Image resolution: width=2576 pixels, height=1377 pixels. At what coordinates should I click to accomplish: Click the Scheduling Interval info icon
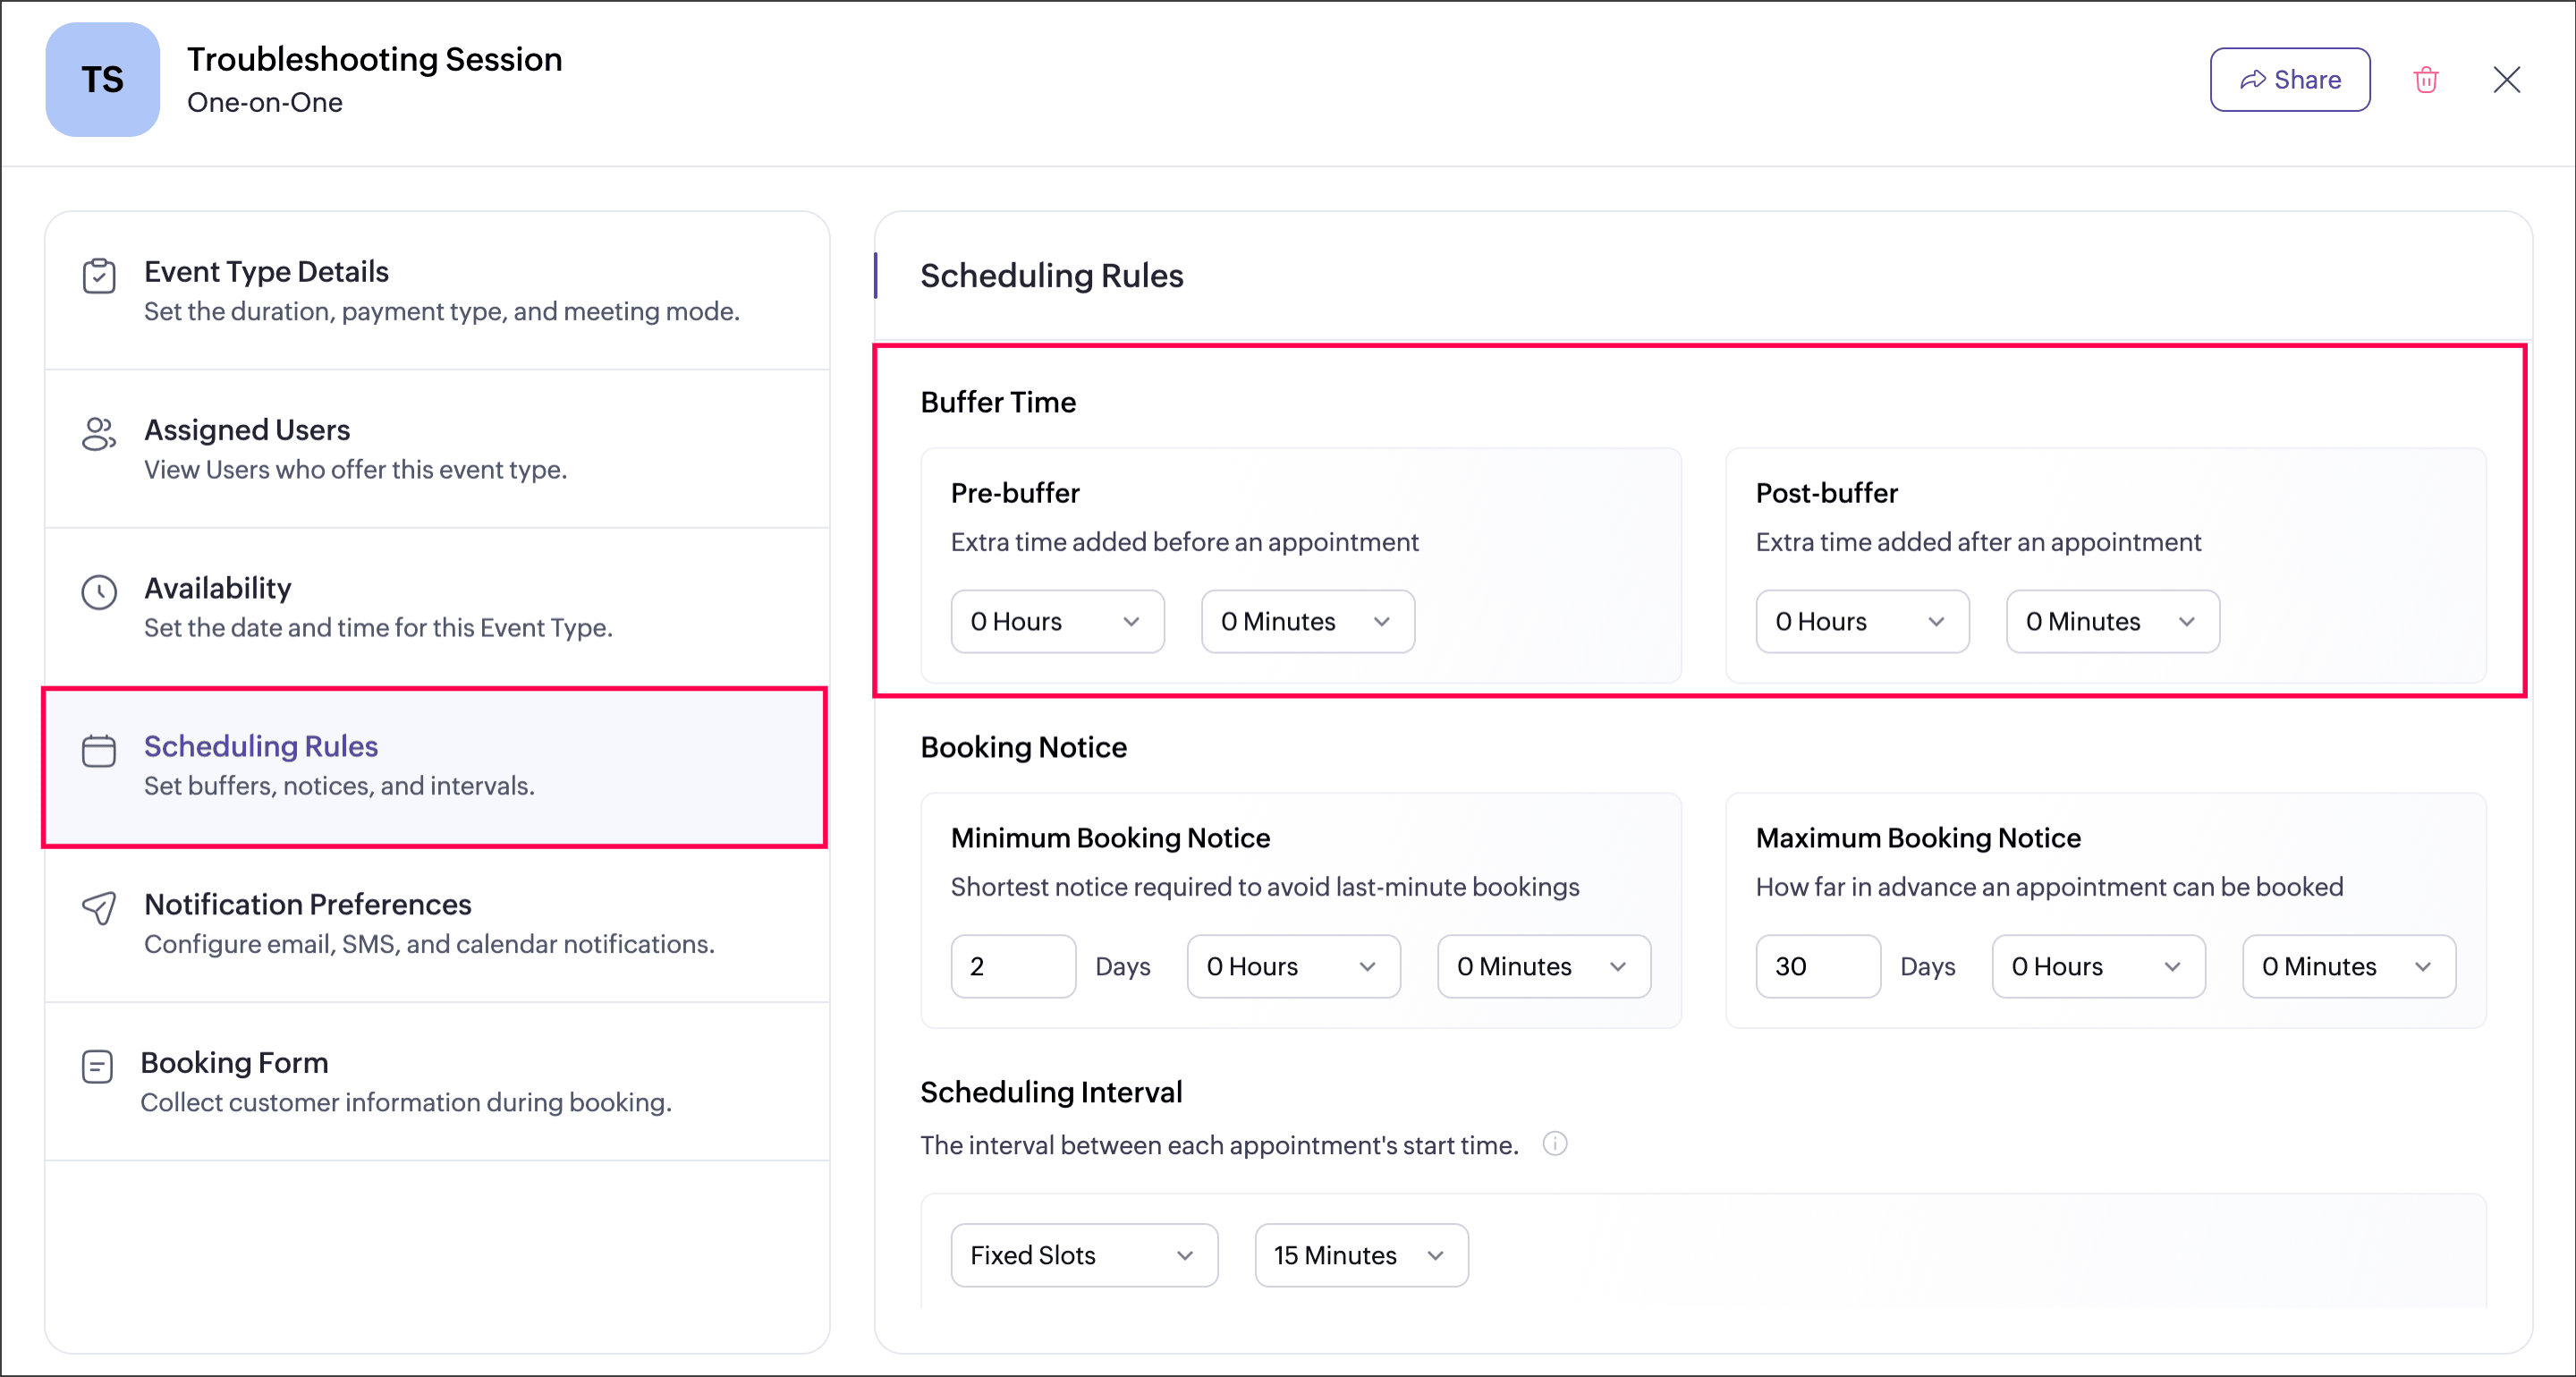click(x=1554, y=1143)
